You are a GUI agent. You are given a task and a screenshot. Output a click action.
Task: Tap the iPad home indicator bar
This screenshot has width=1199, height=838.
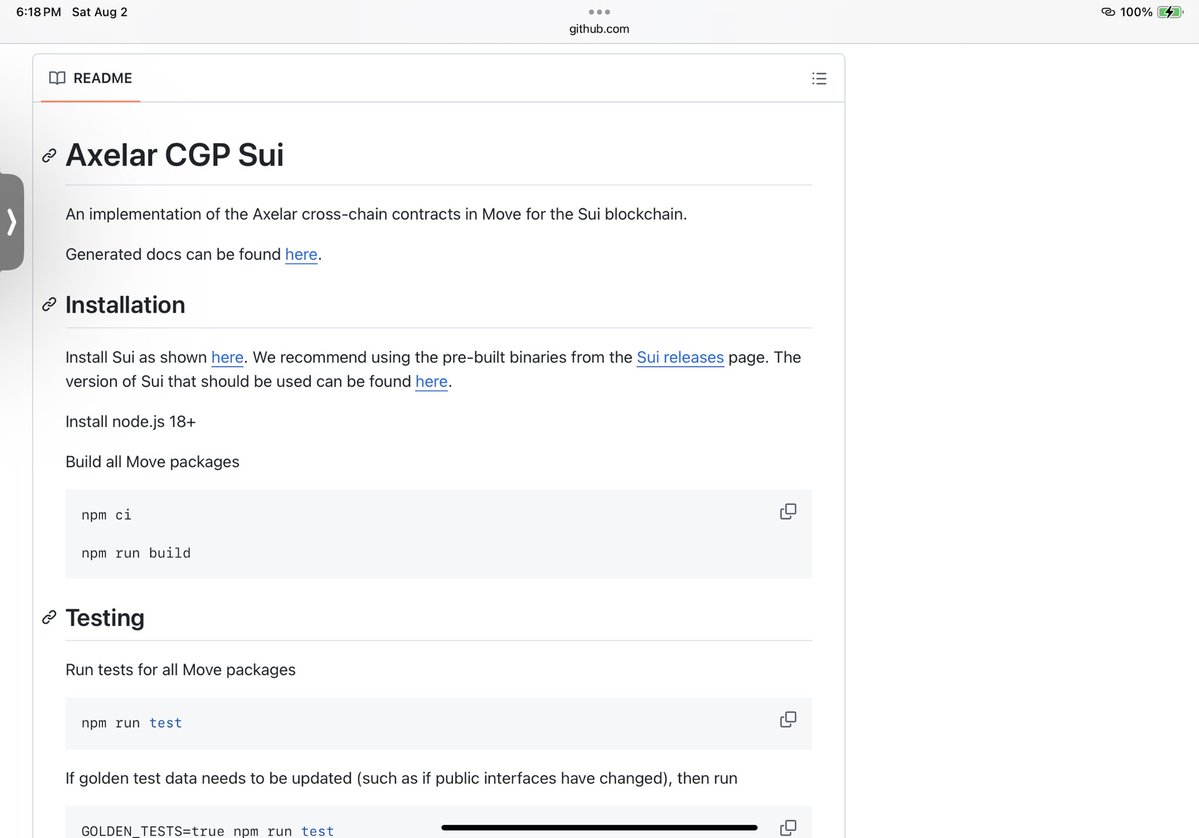pyautogui.click(x=600, y=827)
